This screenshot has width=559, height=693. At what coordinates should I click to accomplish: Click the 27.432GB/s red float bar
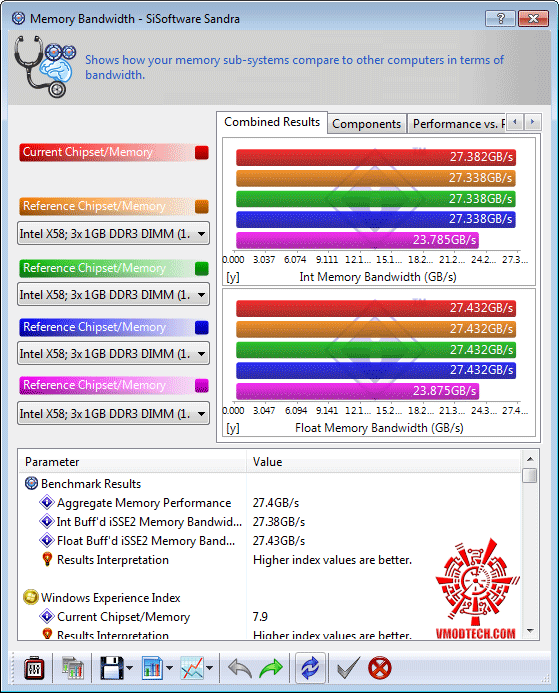376,308
